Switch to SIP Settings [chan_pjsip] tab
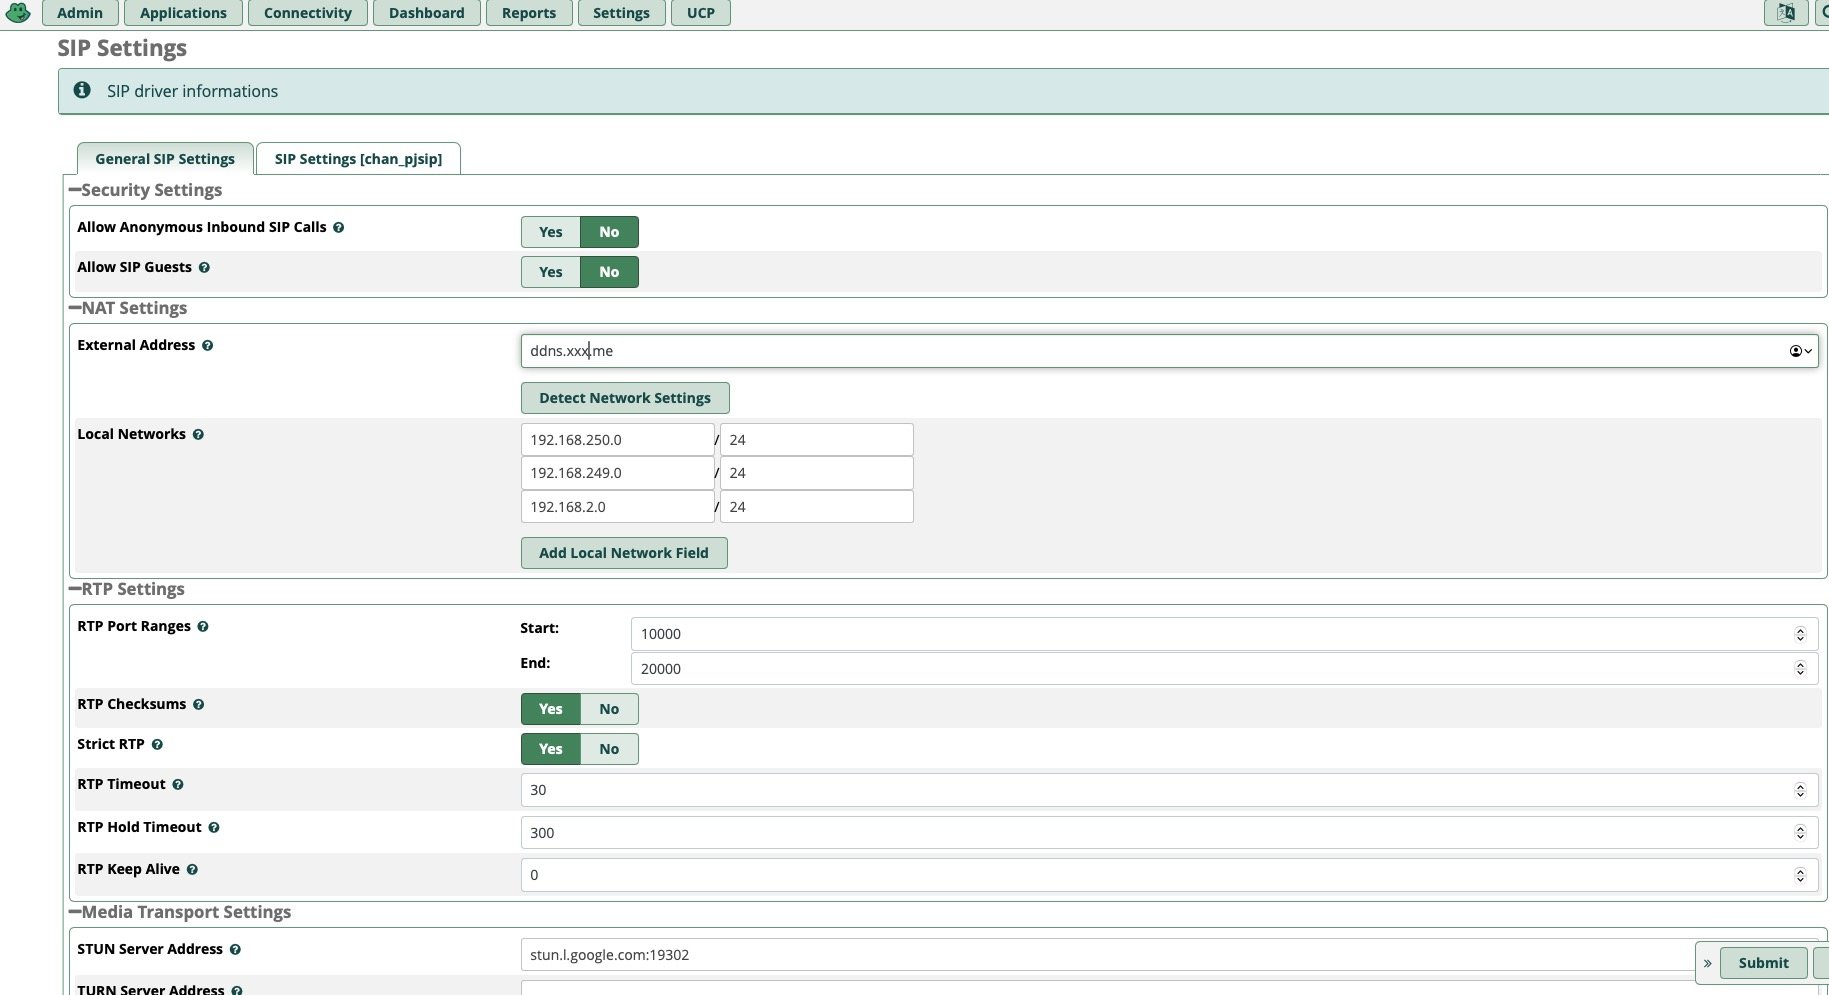Screen dimensions: 1829x995 [358, 159]
